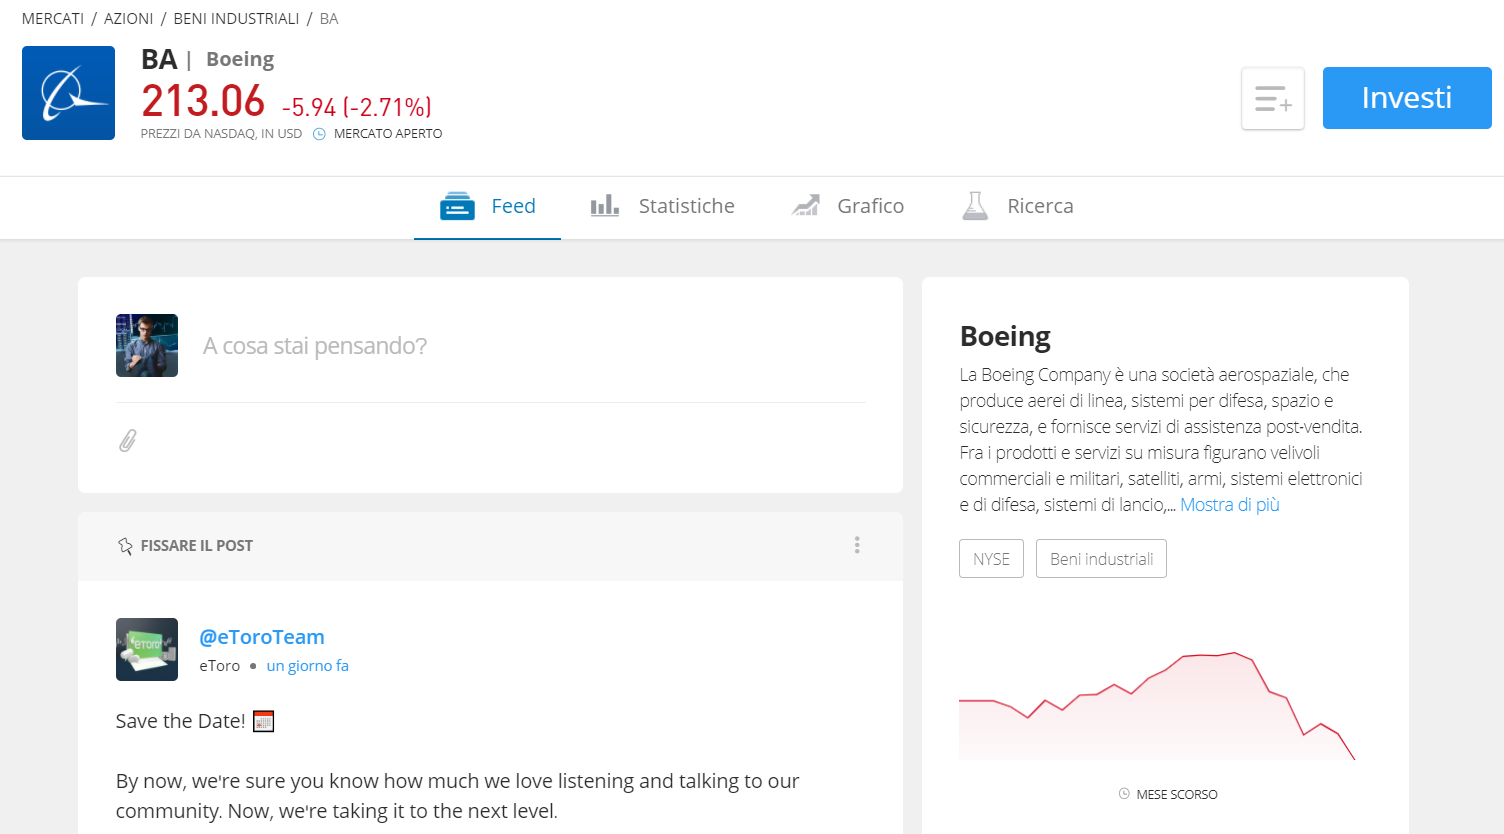Viewport: 1504px width, 834px height.
Task: Open the eToroTeam avatar
Action: [x=147, y=649]
